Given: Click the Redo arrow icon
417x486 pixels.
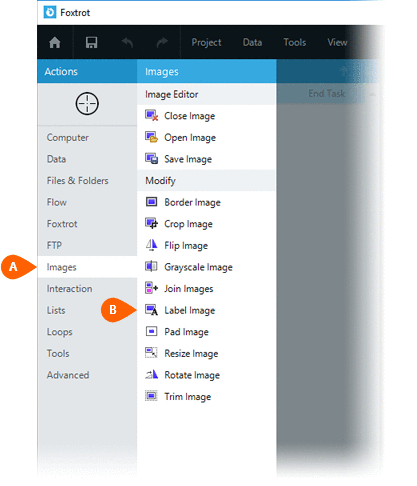Looking at the screenshot, I should (x=162, y=43).
